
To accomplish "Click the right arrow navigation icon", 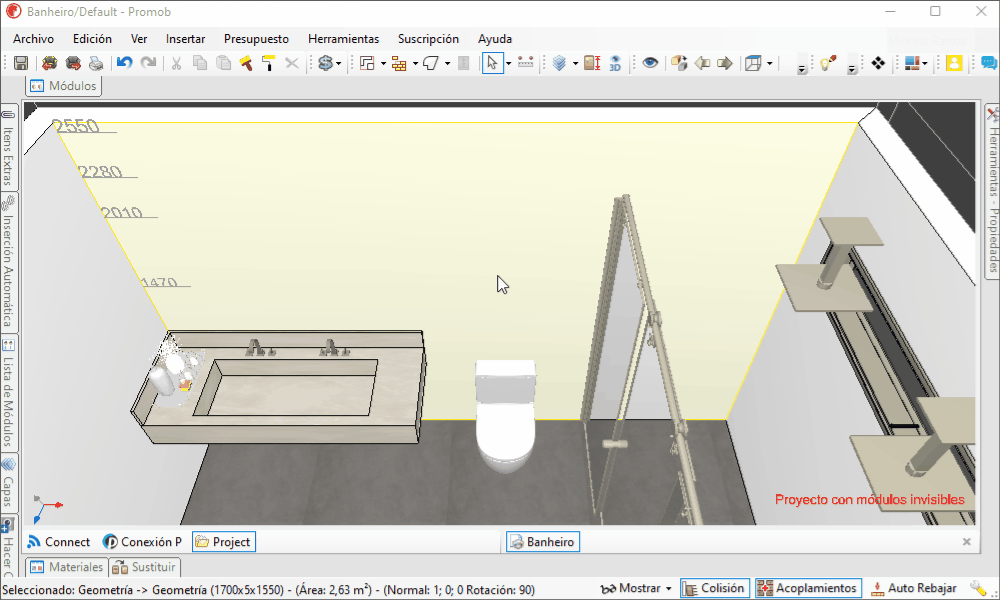I will click(x=725, y=63).
